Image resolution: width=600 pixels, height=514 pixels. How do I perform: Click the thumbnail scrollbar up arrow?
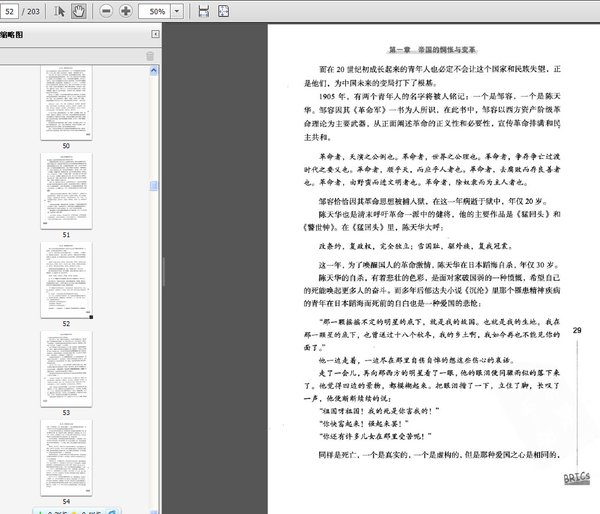pos(154,70)
